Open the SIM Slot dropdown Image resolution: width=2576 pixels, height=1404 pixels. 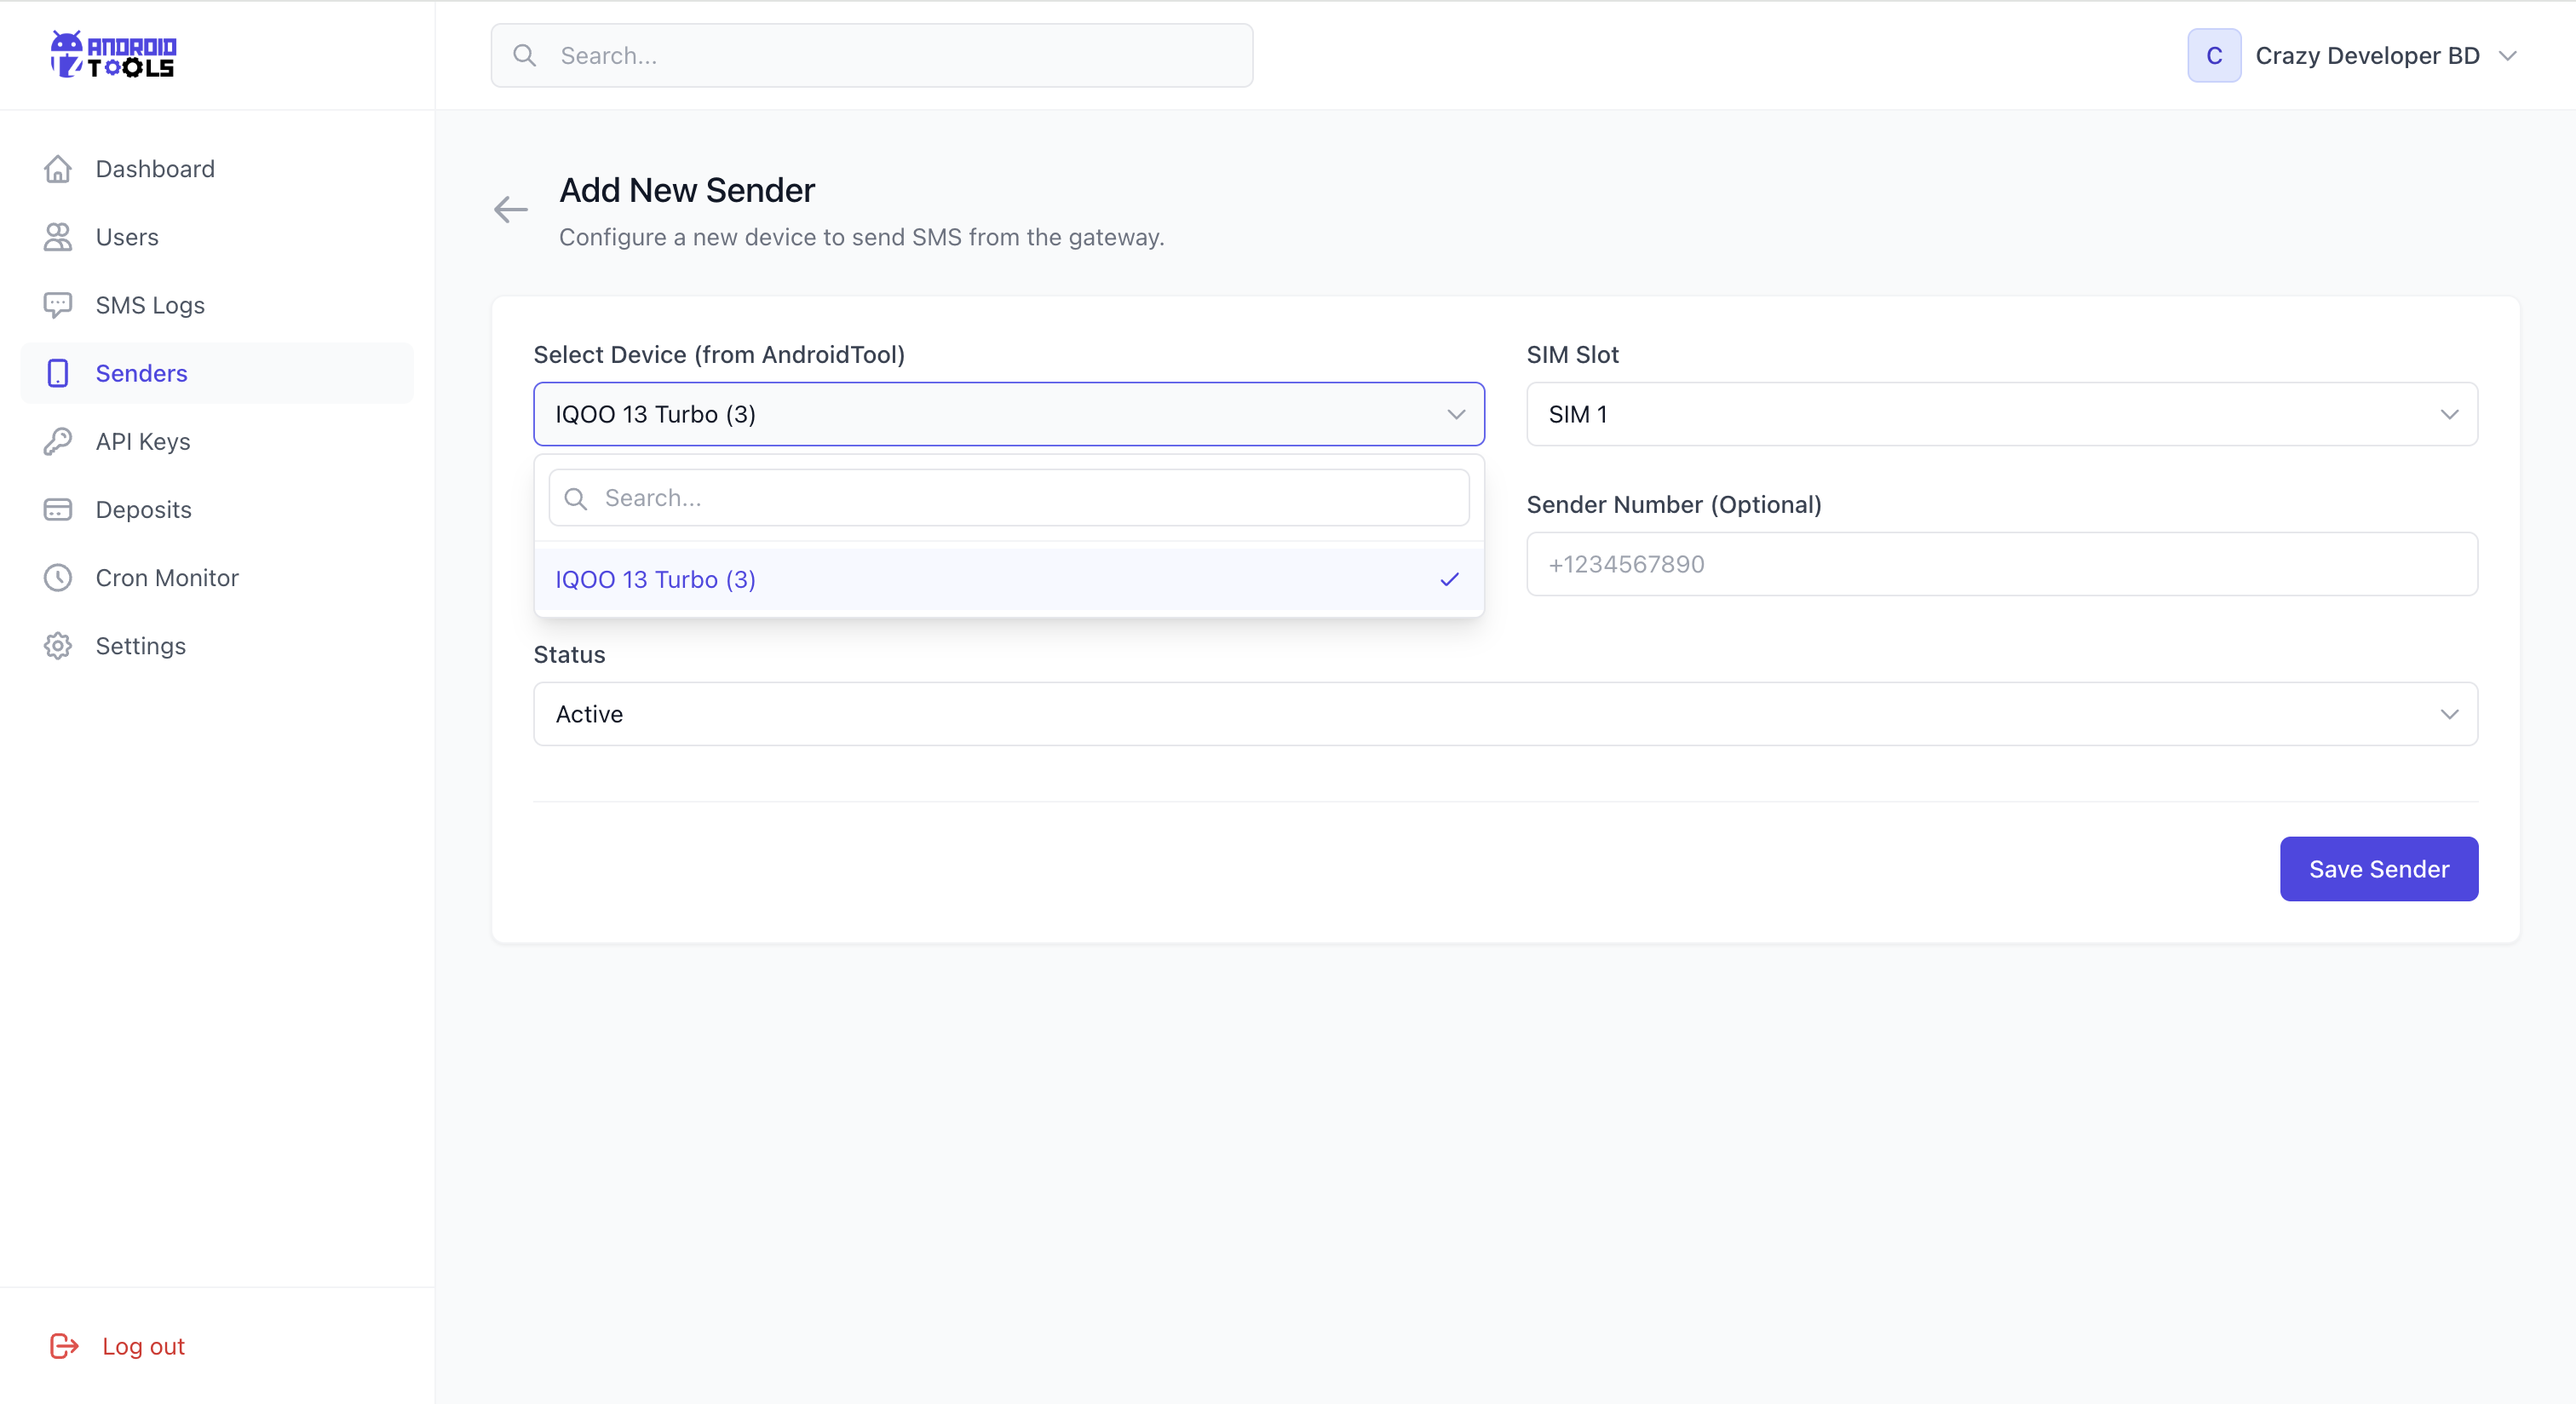2002,414
